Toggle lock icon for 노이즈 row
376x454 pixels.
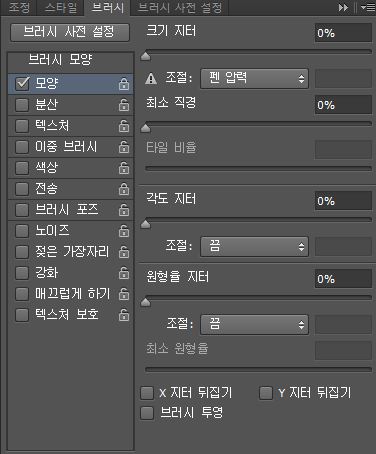(124, 231)
